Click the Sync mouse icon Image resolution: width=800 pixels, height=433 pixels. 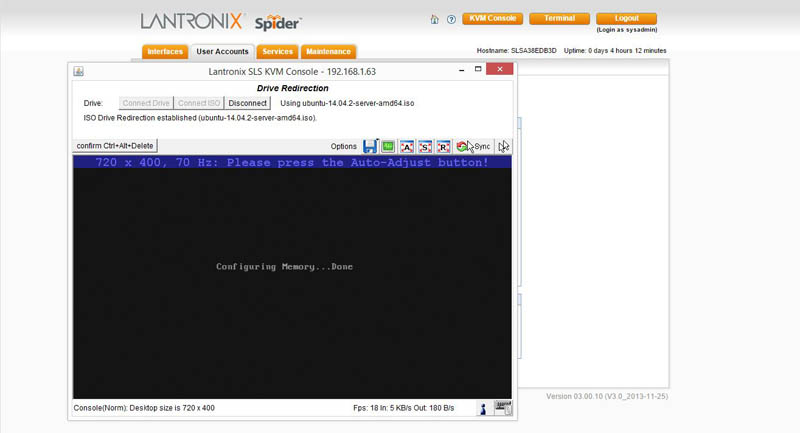[473, 146]
